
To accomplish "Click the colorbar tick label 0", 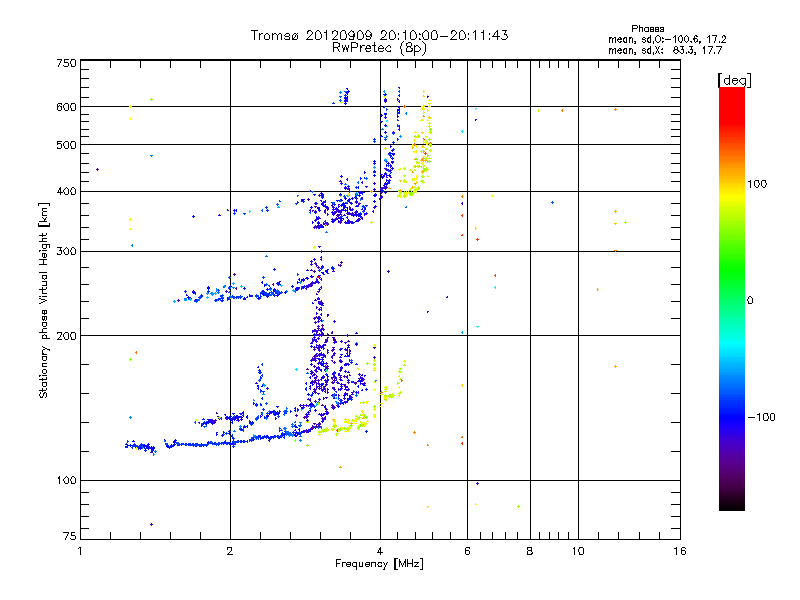I will [750, 301].
